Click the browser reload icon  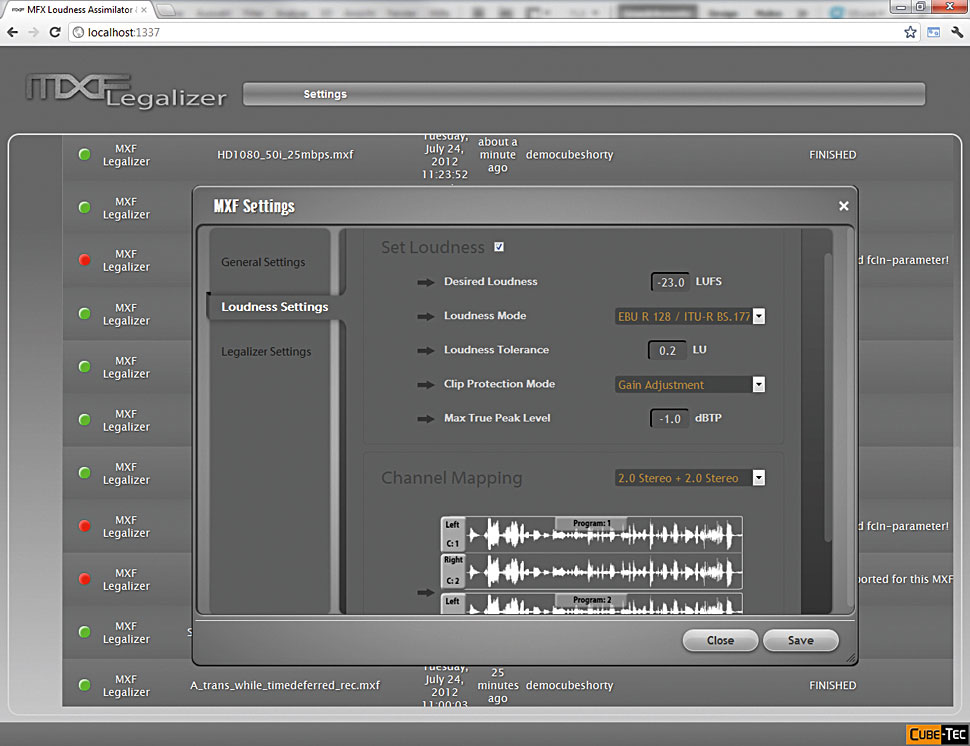click(x=55, y=31)
